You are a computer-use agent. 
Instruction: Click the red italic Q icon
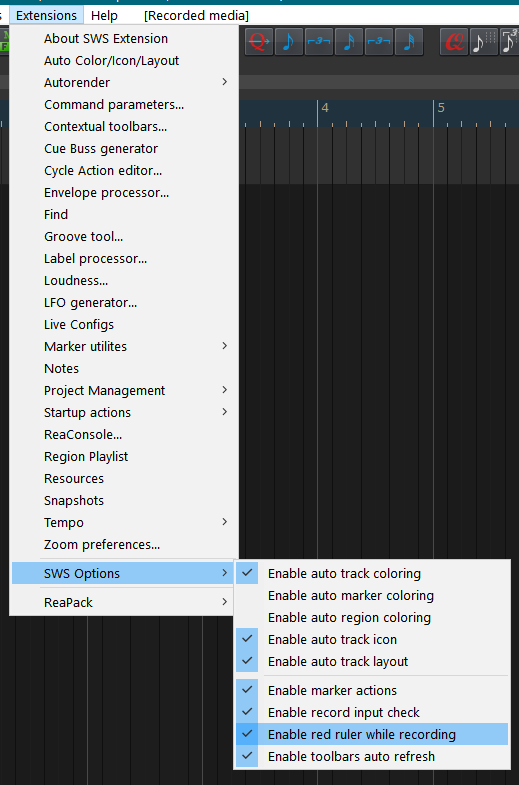pyautogui.click(x=454, y=42)
